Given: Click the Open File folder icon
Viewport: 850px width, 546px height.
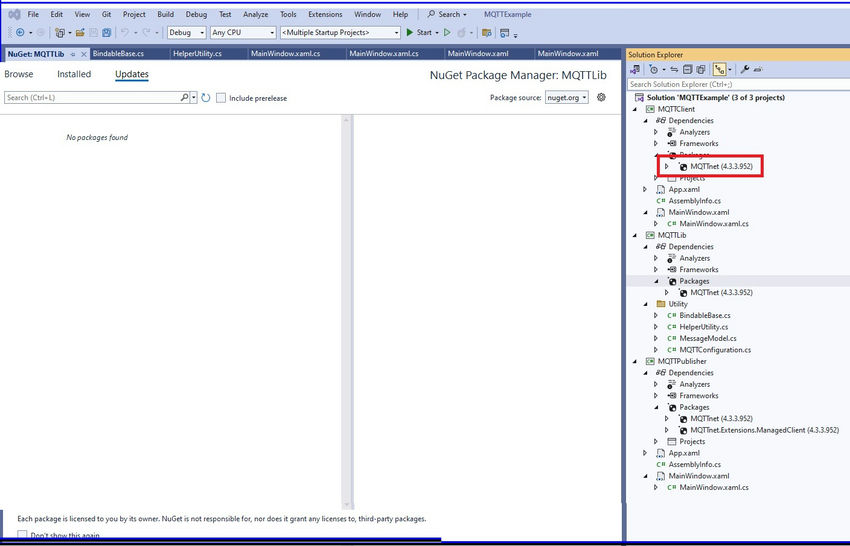Looking at the screenshot, I should coord(80,33).
